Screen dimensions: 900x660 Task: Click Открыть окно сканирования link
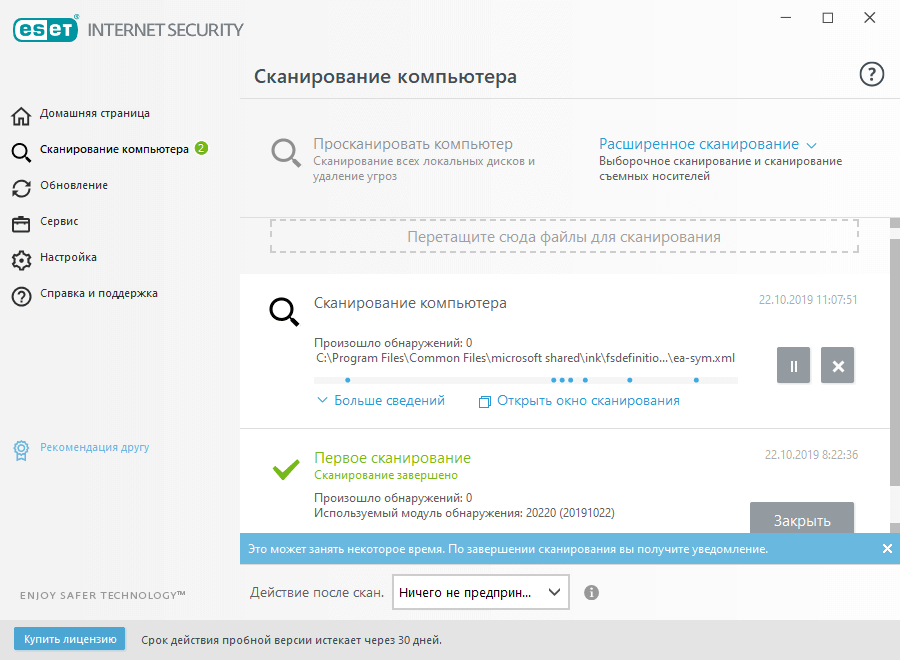coord(588,401)
